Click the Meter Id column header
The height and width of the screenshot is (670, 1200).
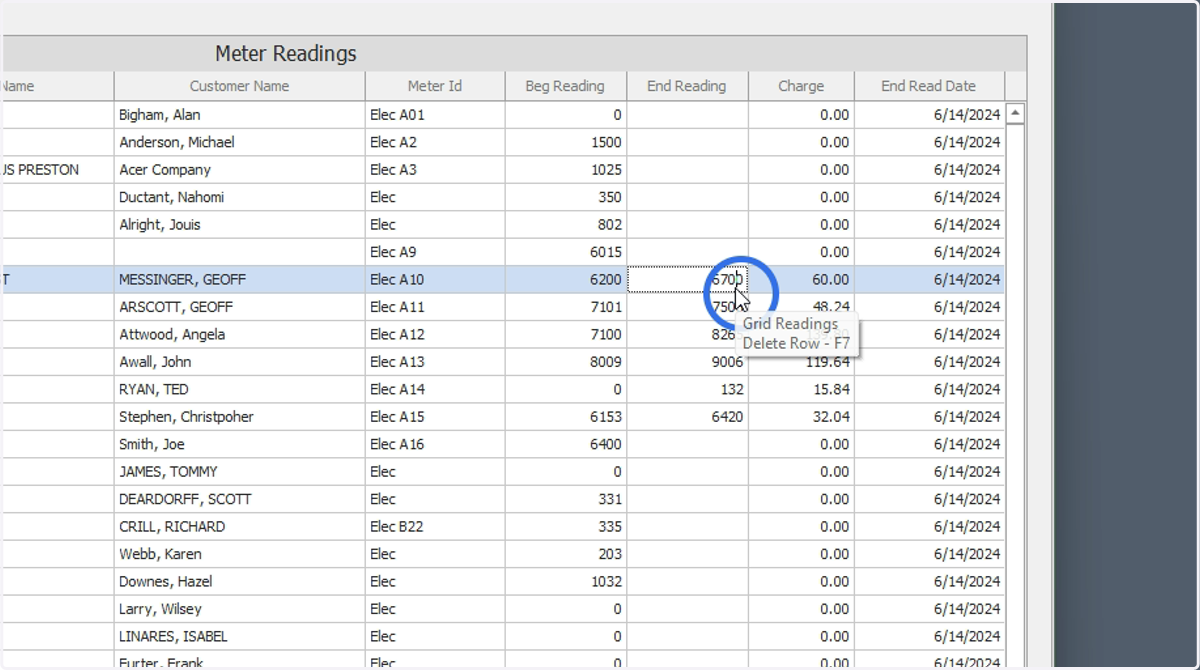[x=435, y=86]
